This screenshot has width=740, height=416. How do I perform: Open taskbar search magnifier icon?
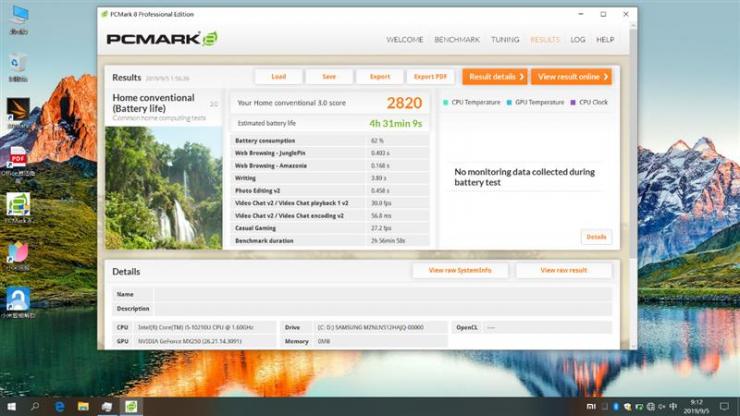35,406
